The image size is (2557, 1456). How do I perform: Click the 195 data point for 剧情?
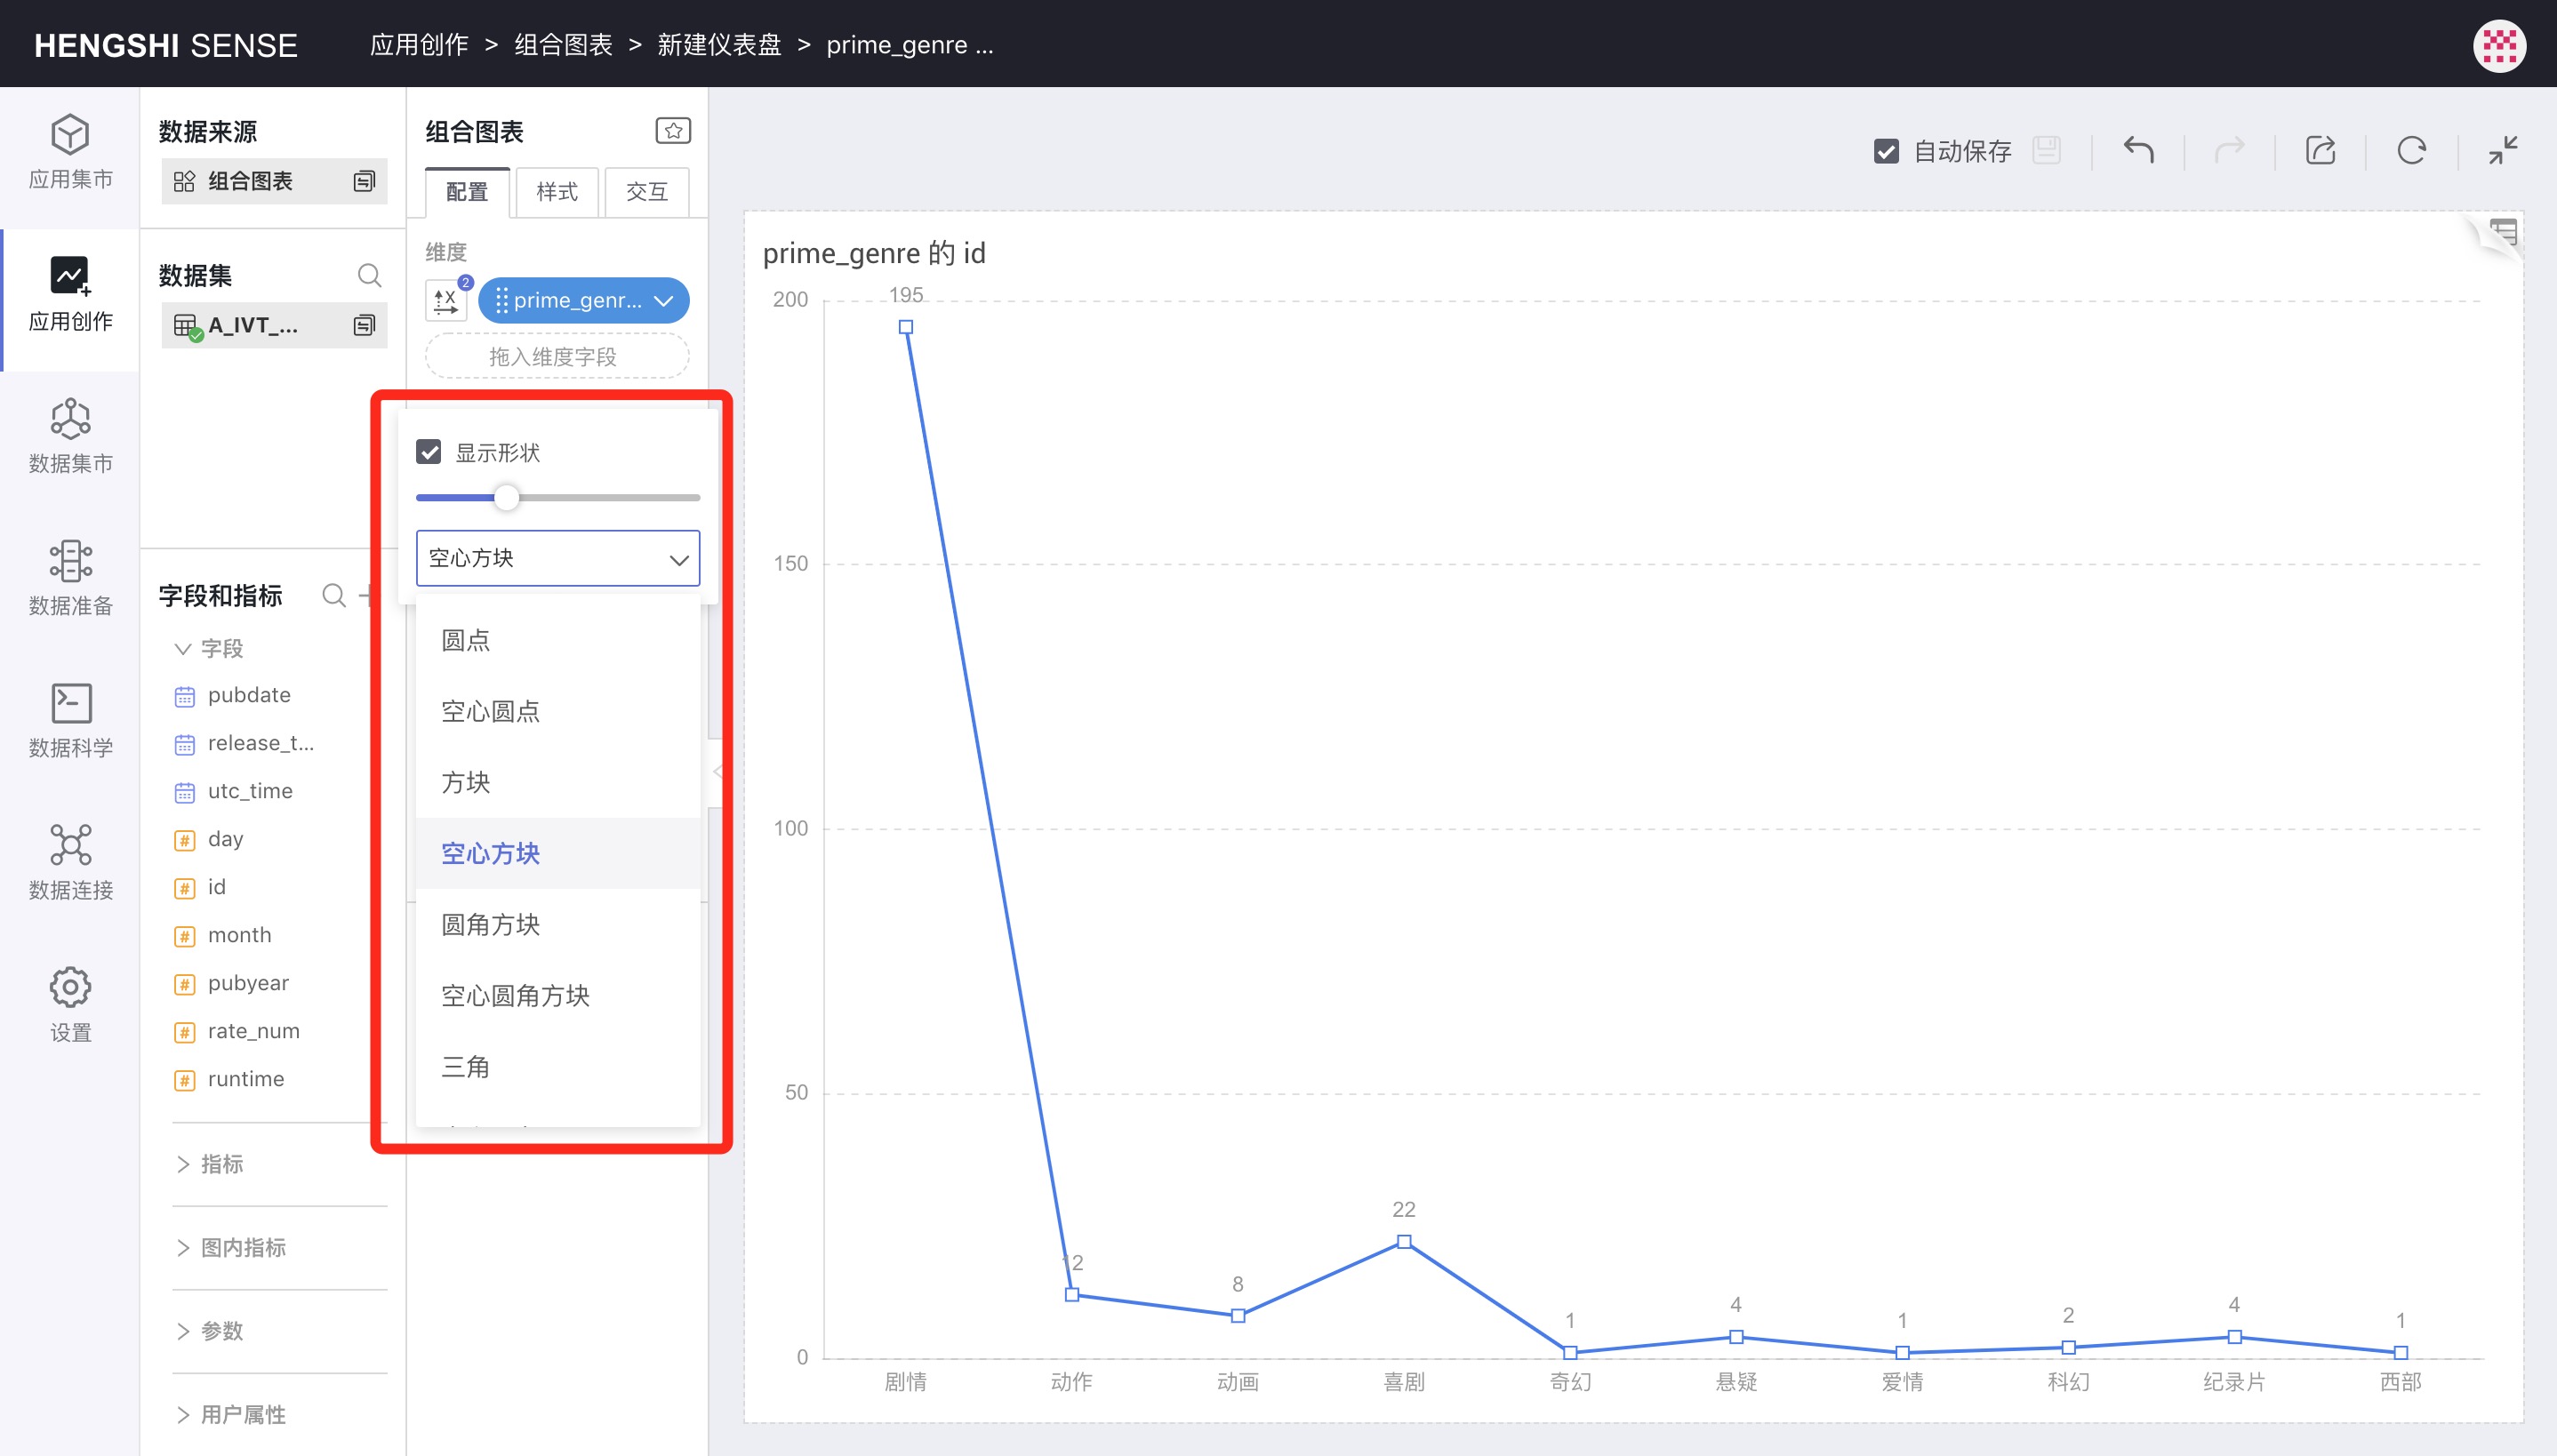pos(905,327)
